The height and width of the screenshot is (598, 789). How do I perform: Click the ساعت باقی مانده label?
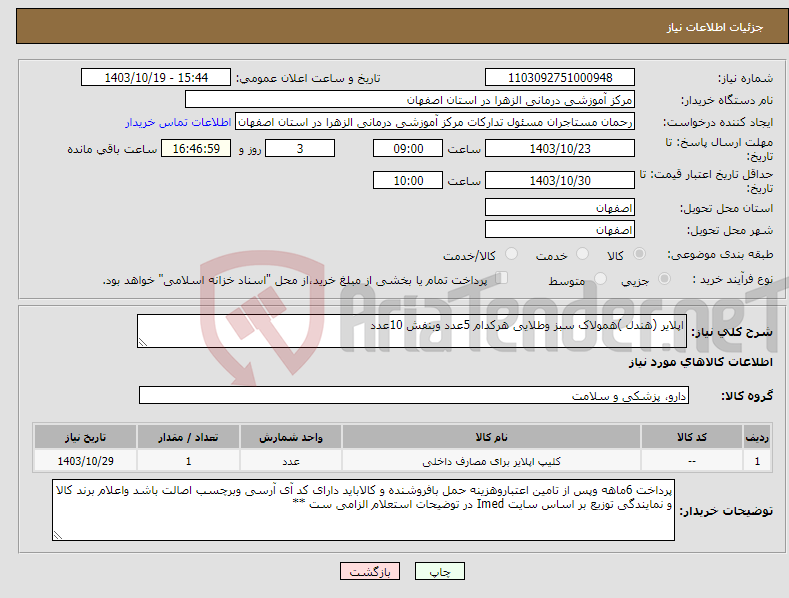[112, 149]
